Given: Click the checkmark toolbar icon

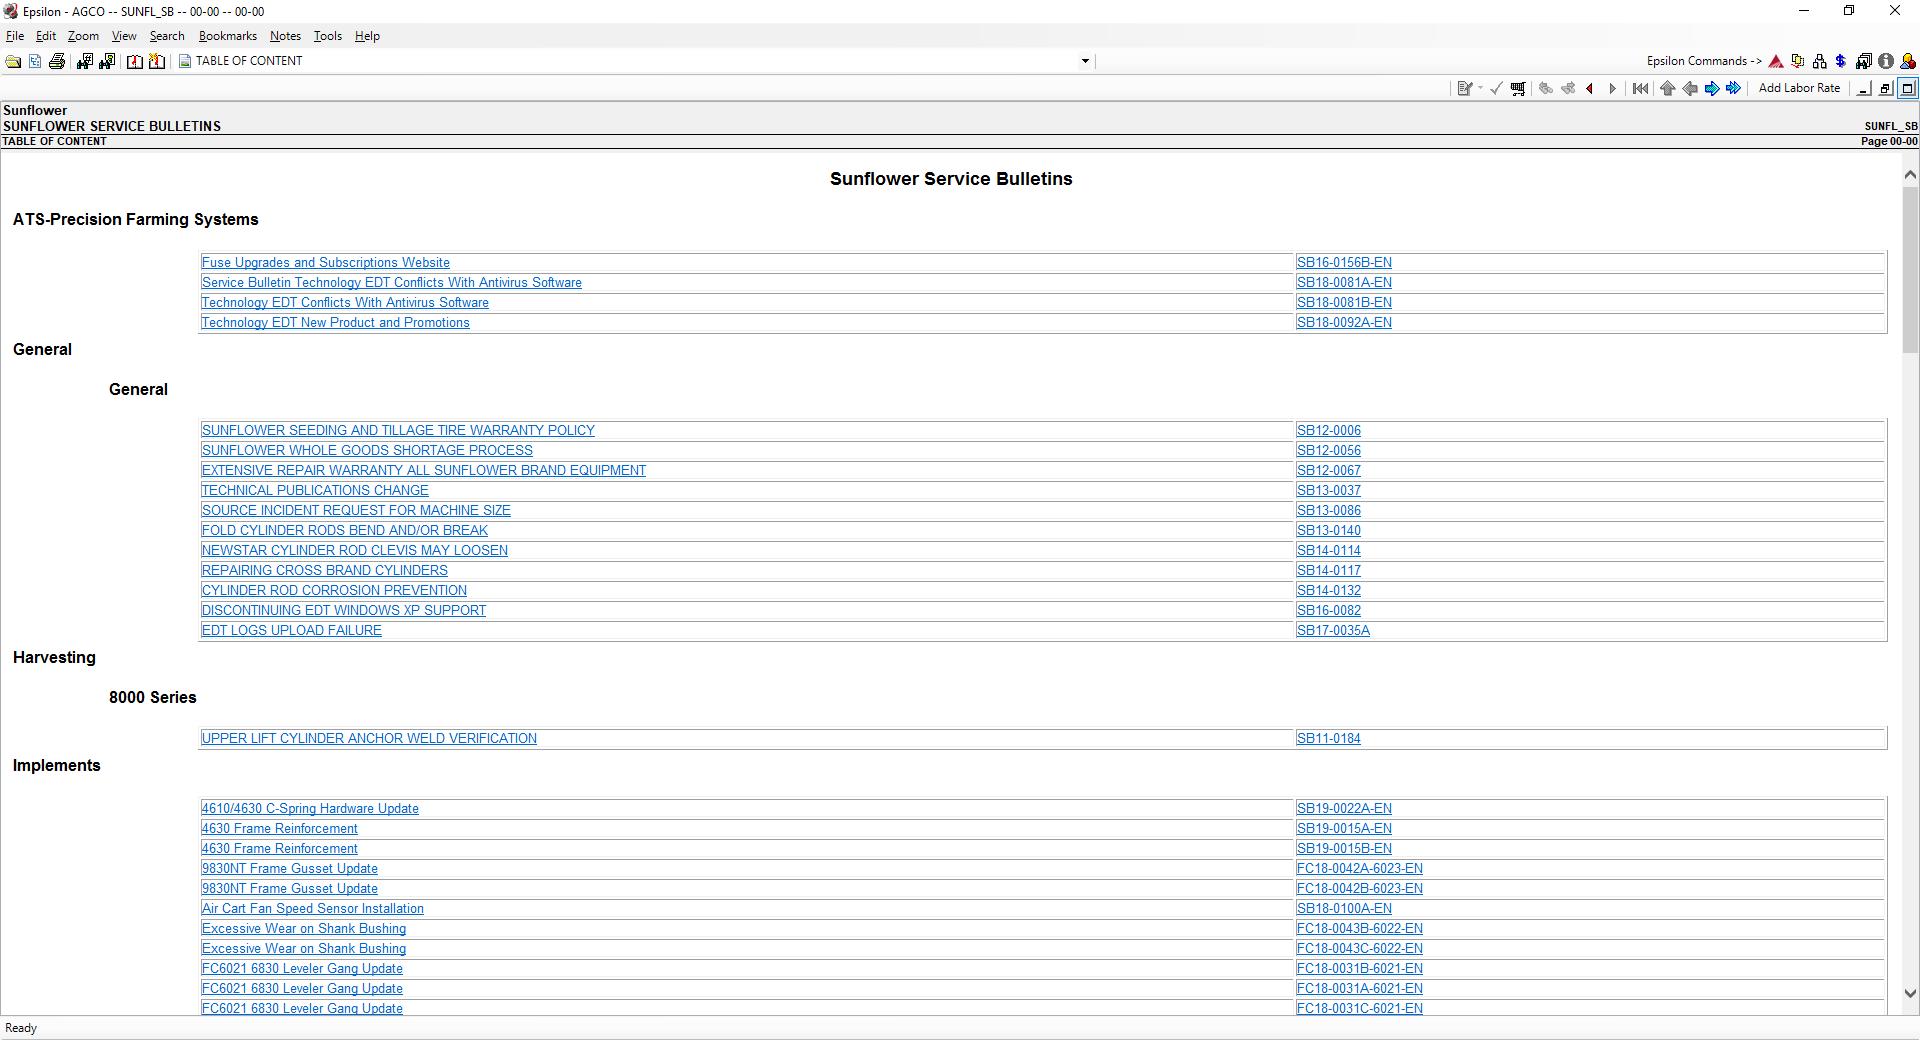Looking at the screenshot, I should 1496,89.
